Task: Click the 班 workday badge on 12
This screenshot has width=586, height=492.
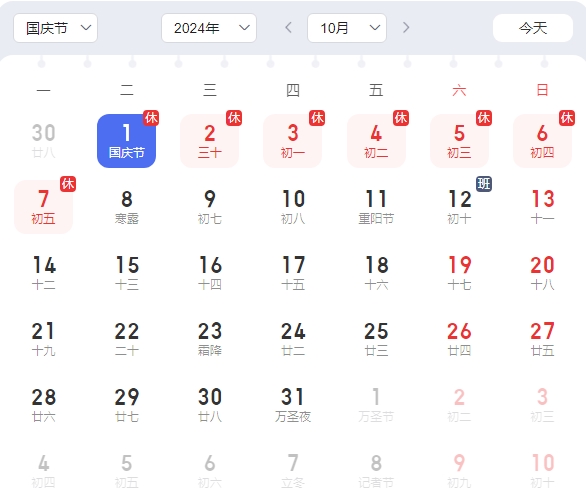Action: [484, 184]
